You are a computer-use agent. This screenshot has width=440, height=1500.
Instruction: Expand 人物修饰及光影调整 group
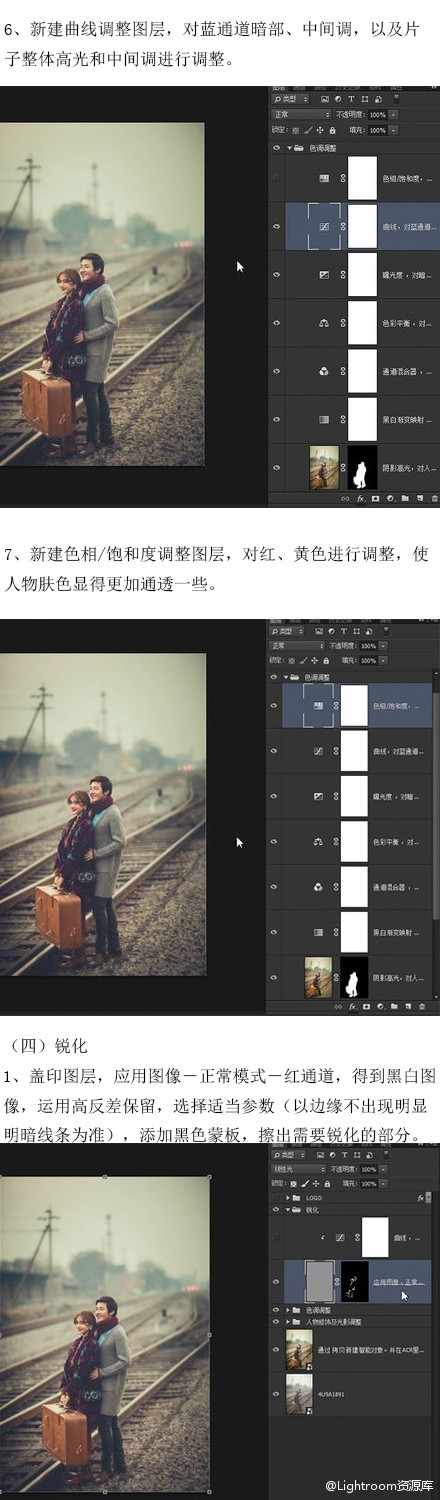coord(288,1323)
